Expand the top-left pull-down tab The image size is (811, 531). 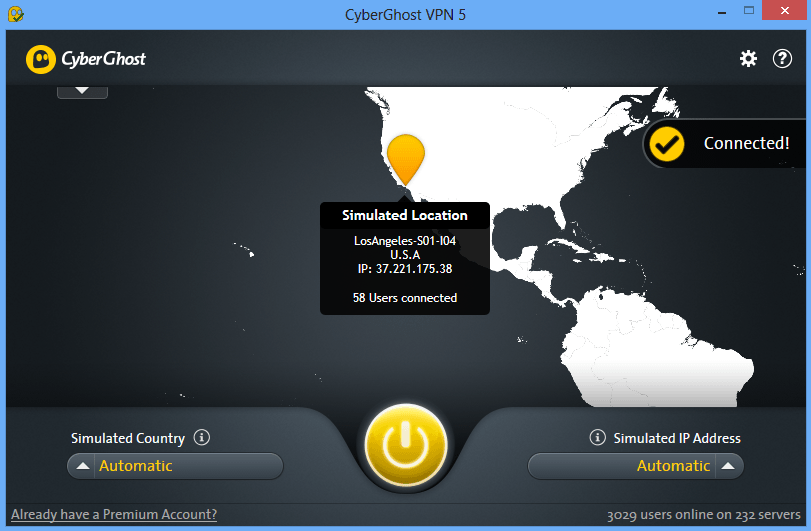coord(82,92)
